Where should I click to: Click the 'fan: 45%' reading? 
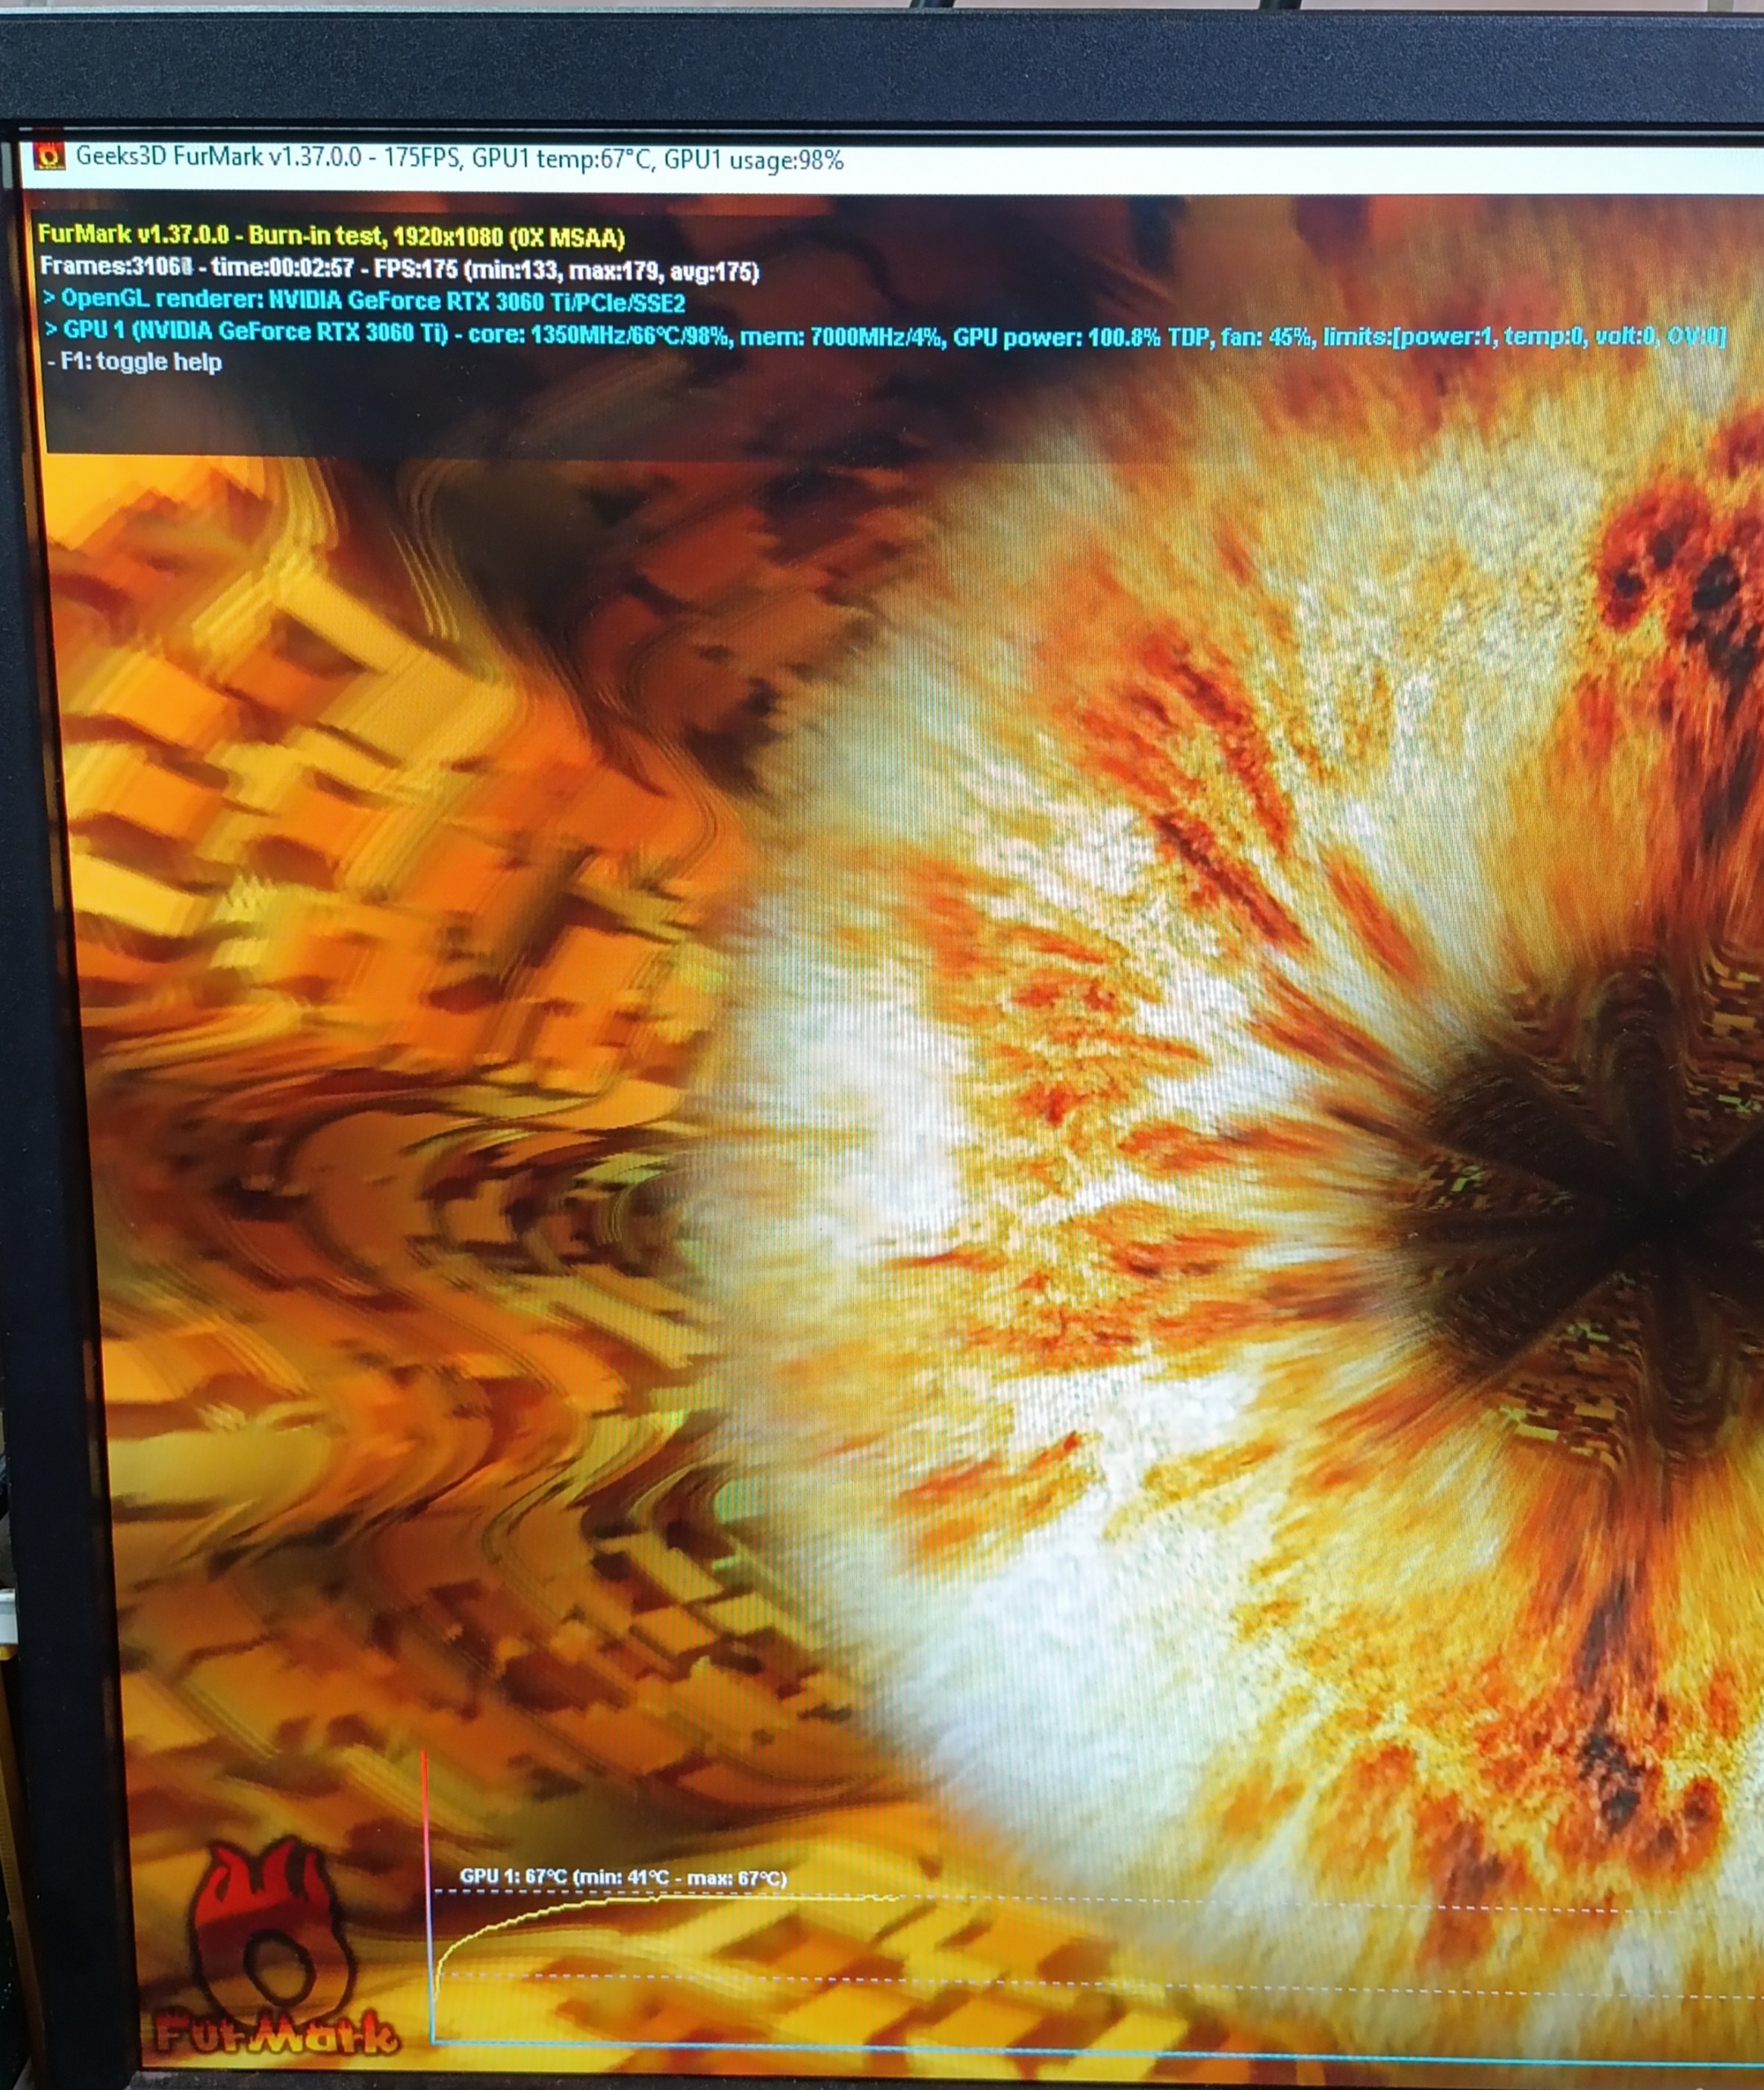(x=1265, y=337)
